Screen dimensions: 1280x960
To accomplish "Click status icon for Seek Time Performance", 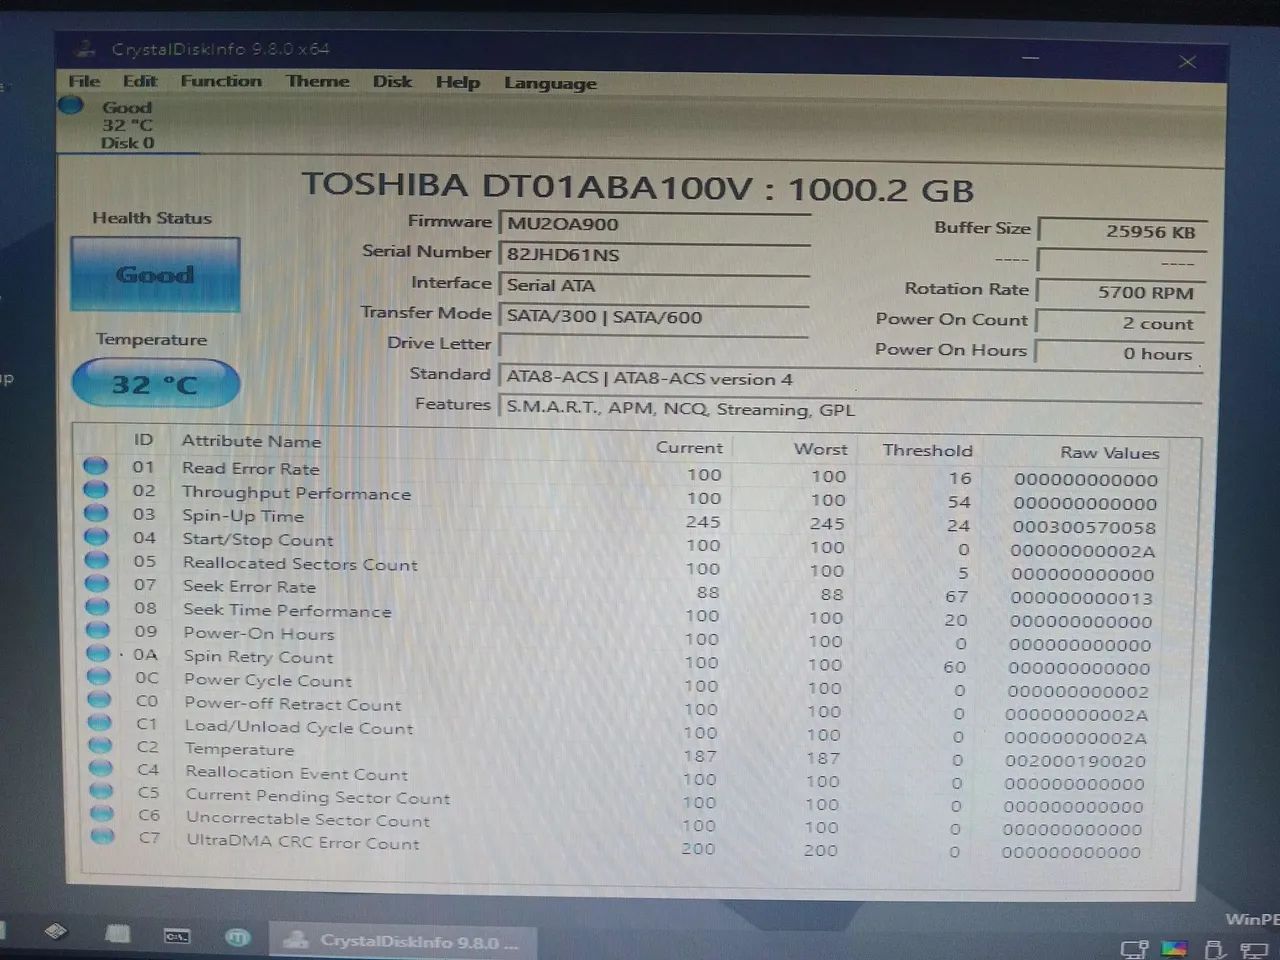I will tap(97, 606).
